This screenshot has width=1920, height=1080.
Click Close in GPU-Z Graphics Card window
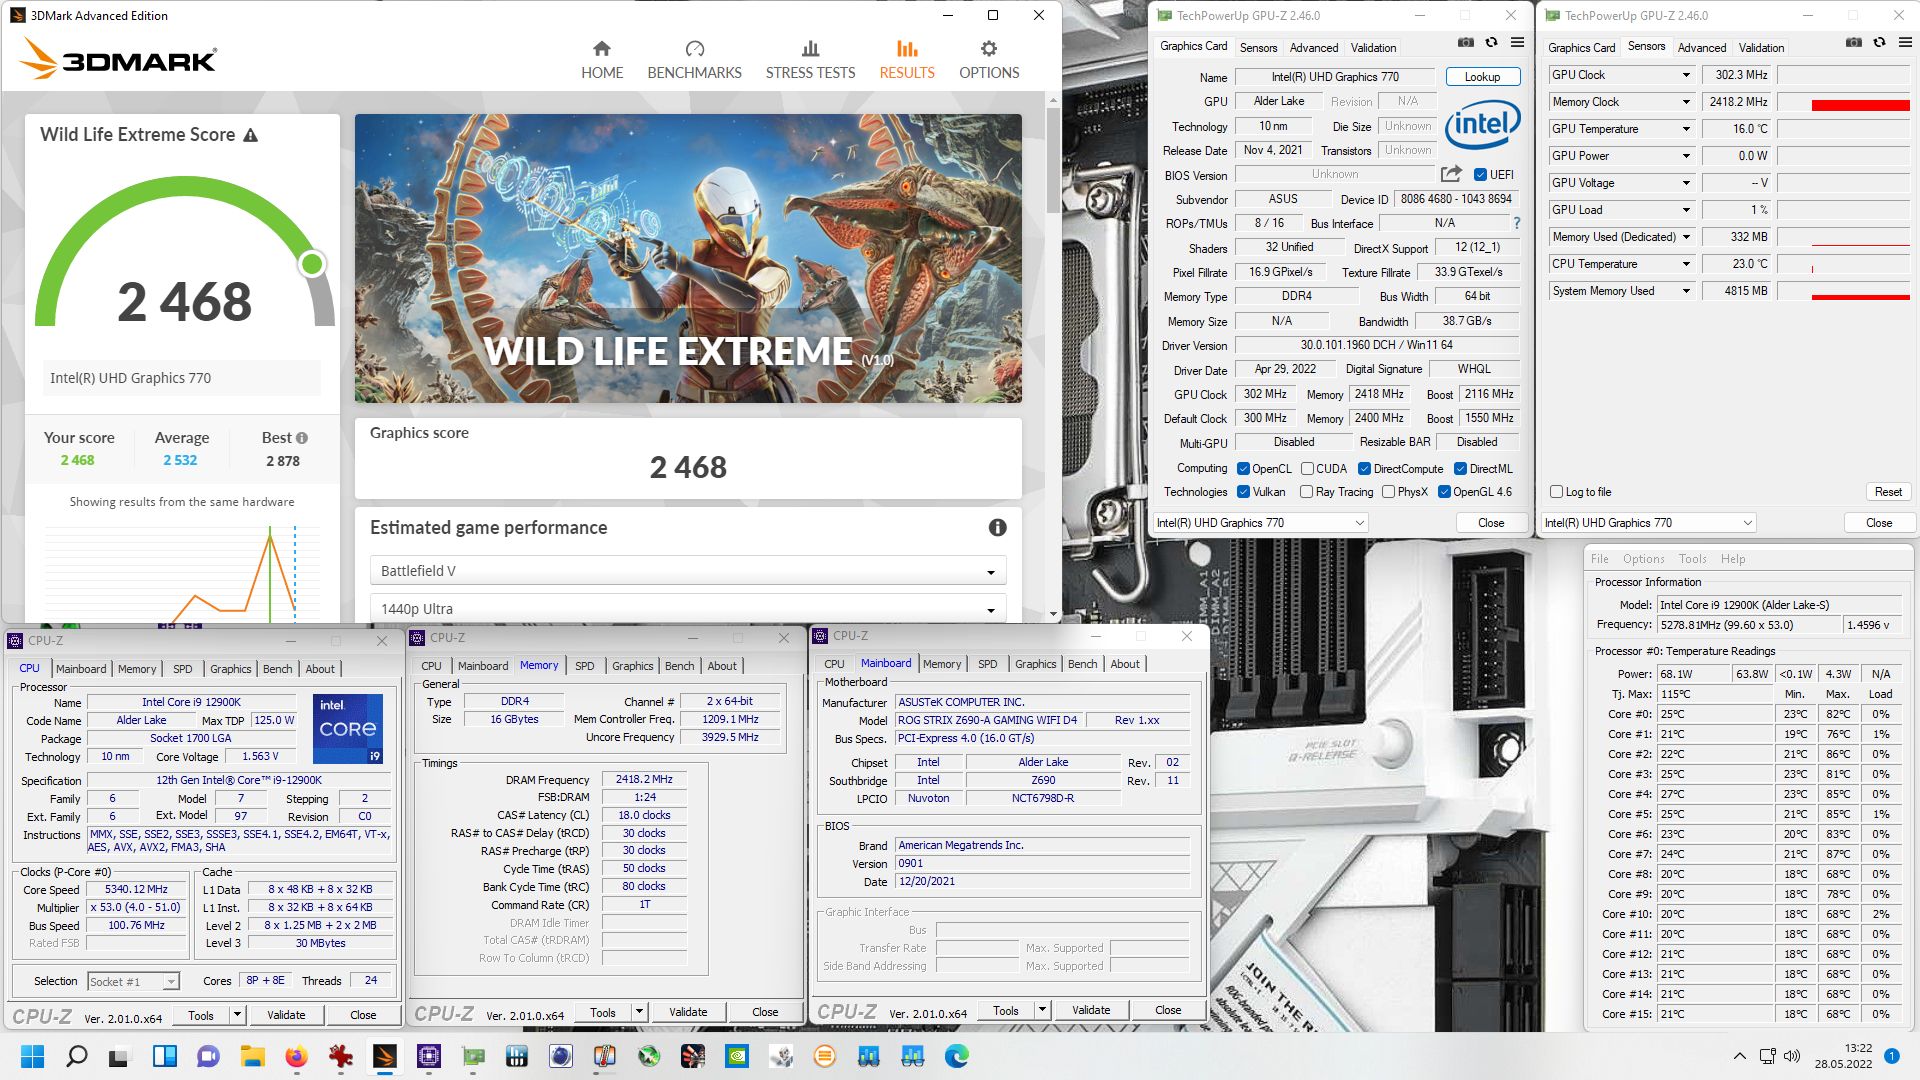coord(1491,523)
